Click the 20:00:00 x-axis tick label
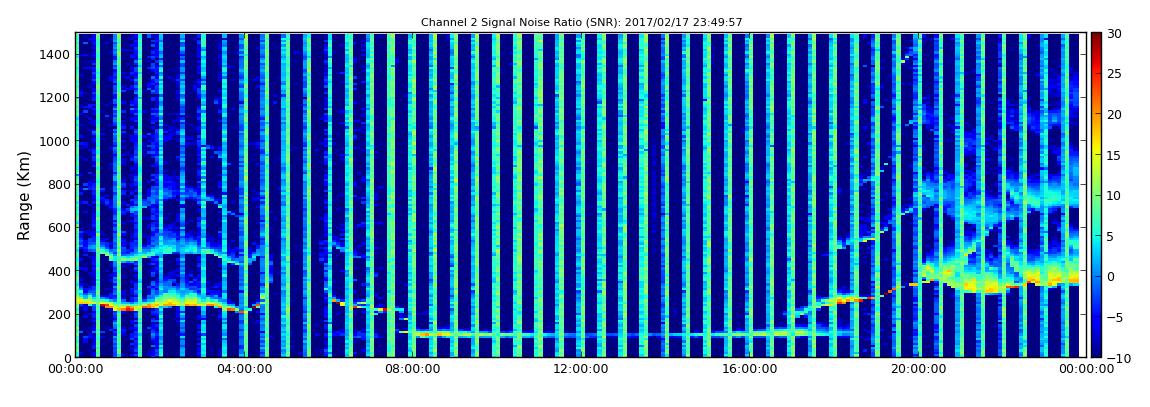 (918, 370)
